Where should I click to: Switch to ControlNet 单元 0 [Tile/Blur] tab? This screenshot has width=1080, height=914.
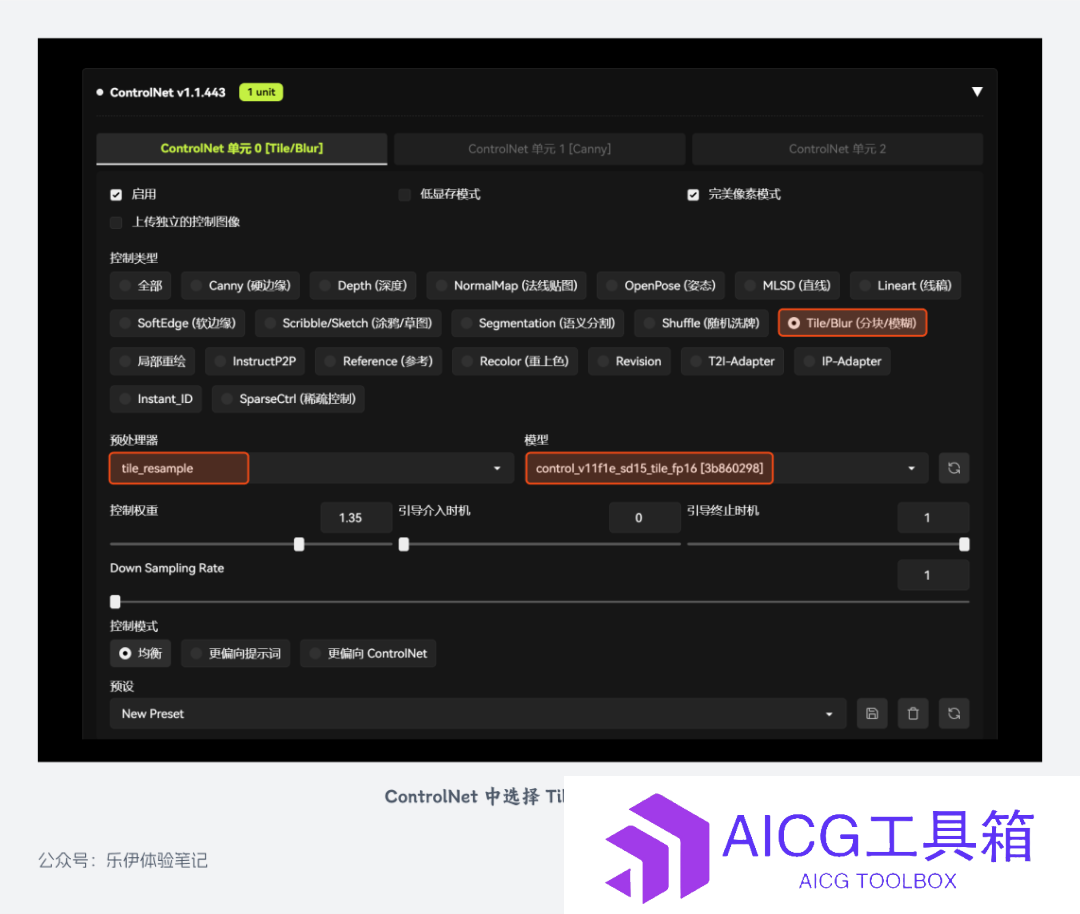click(x=242, y=149)
